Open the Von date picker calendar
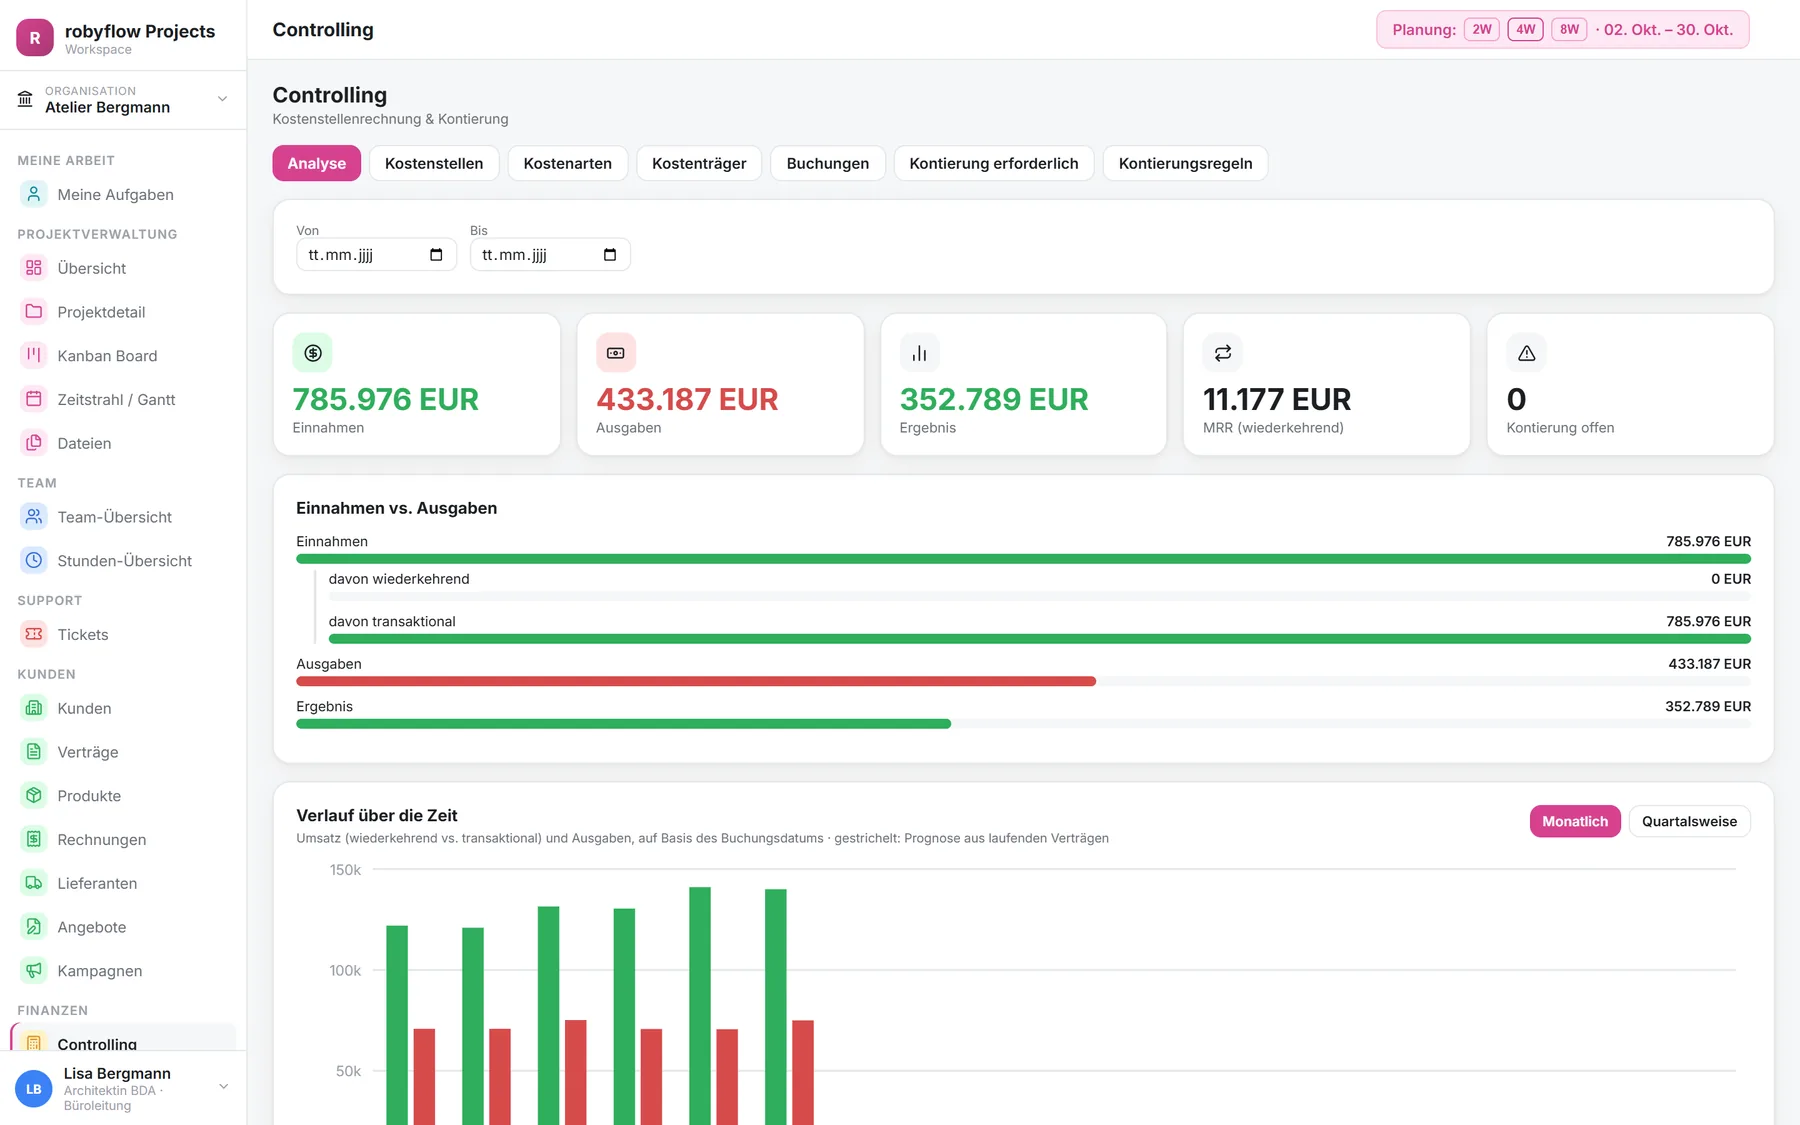This screenshot has height=1125, width=1800. [436, 255]
